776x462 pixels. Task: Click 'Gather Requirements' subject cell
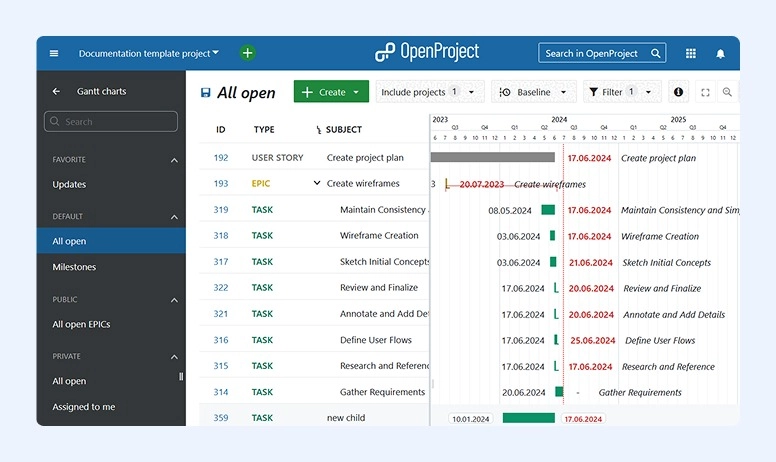(x=383, y=392)
